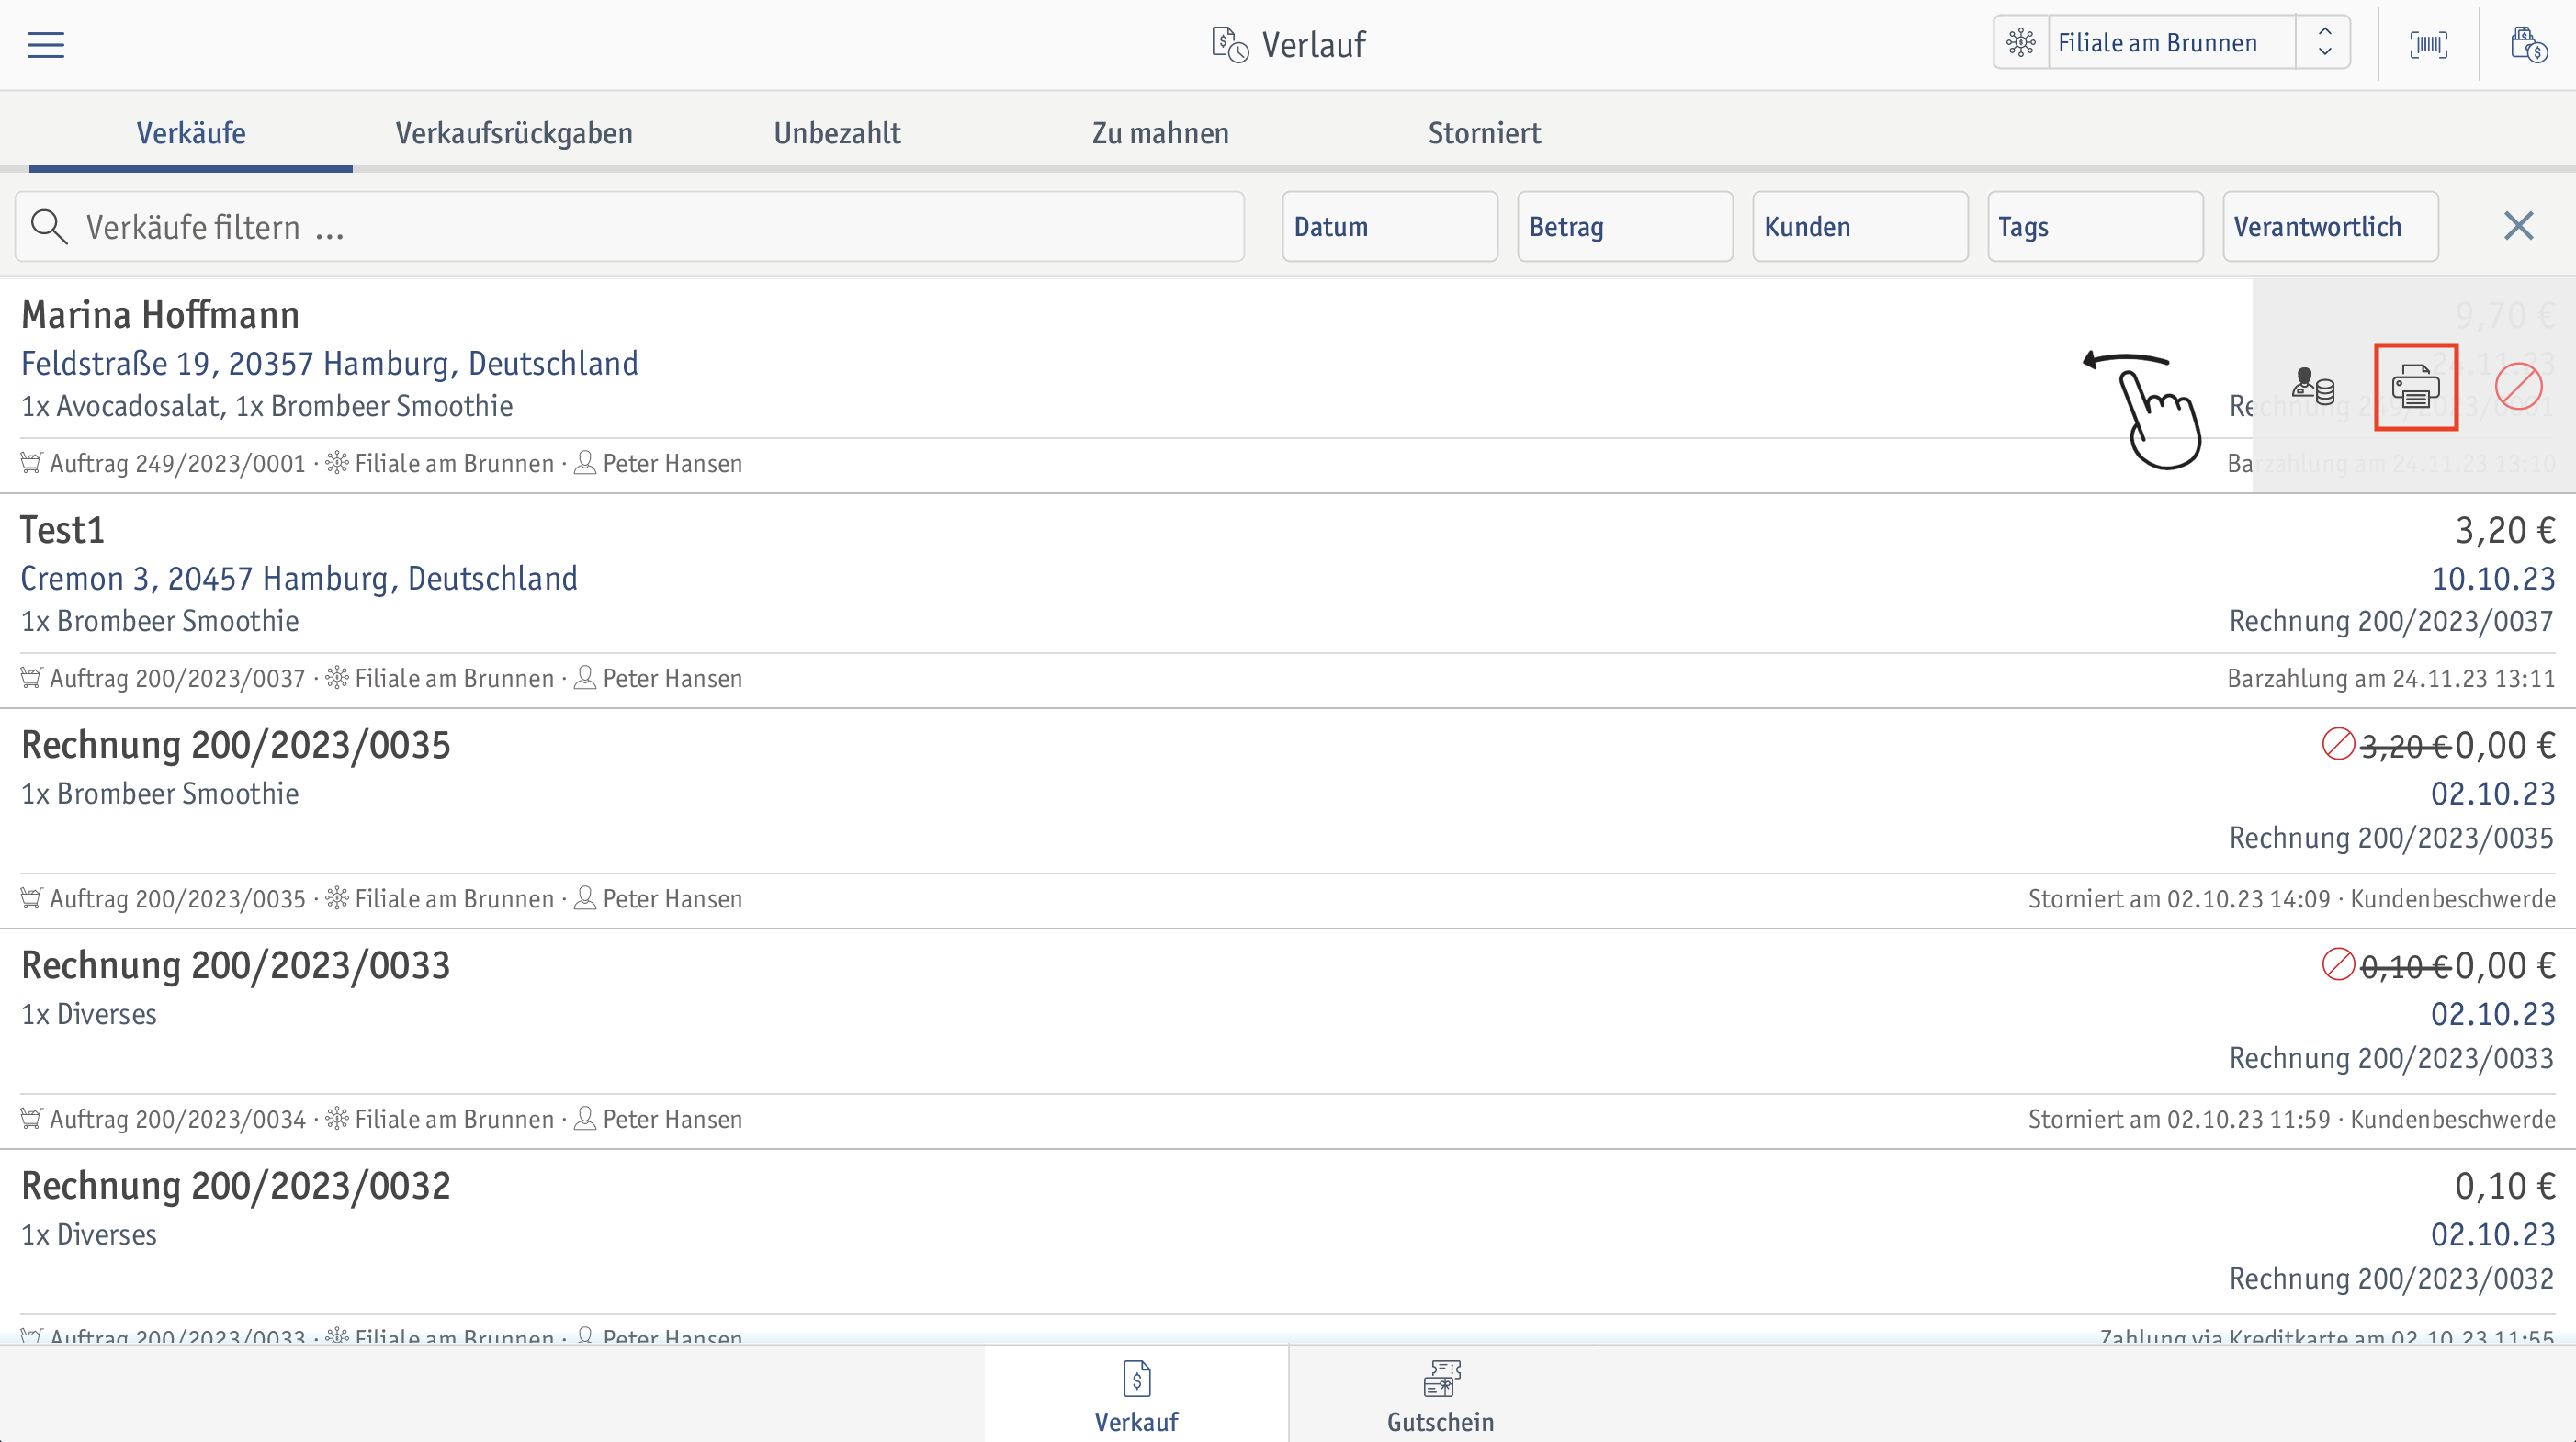Click the red cancelled icon next to 3,20 €
The width and height of the screenshot is (2576, 1442).
click(2338, 744)
